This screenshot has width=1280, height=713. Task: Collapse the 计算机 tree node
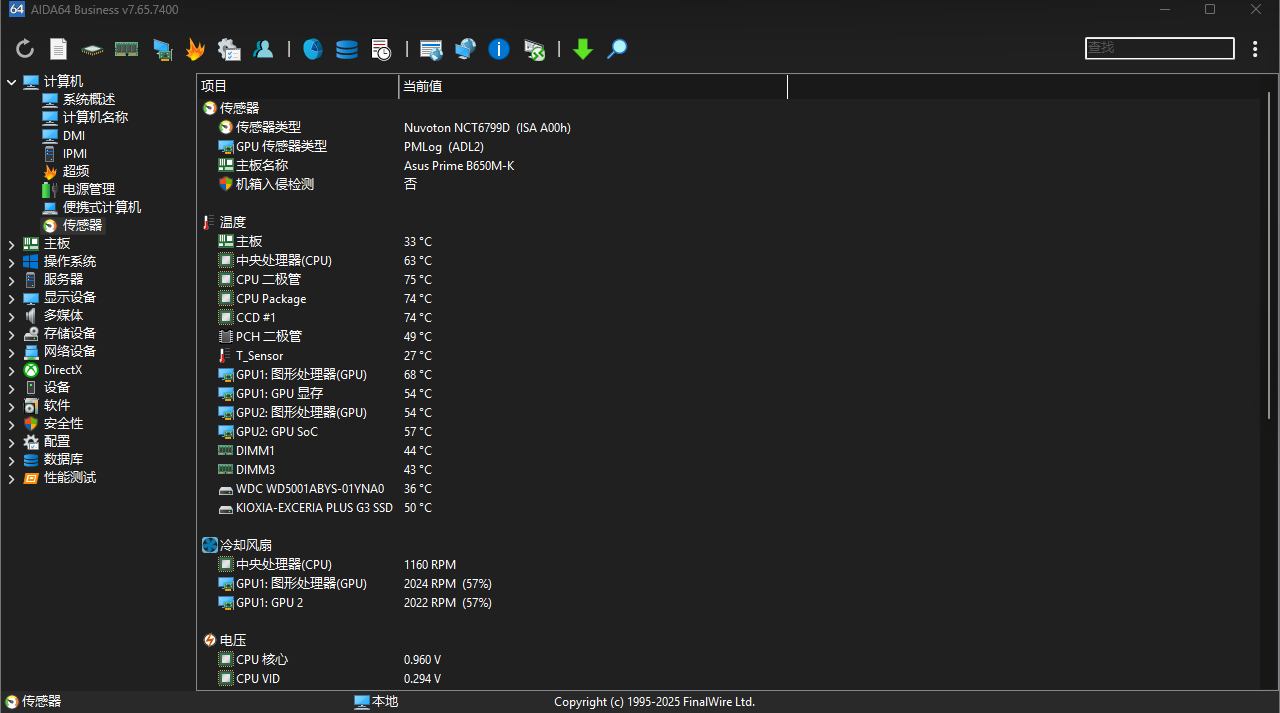(x=12, y=82)
